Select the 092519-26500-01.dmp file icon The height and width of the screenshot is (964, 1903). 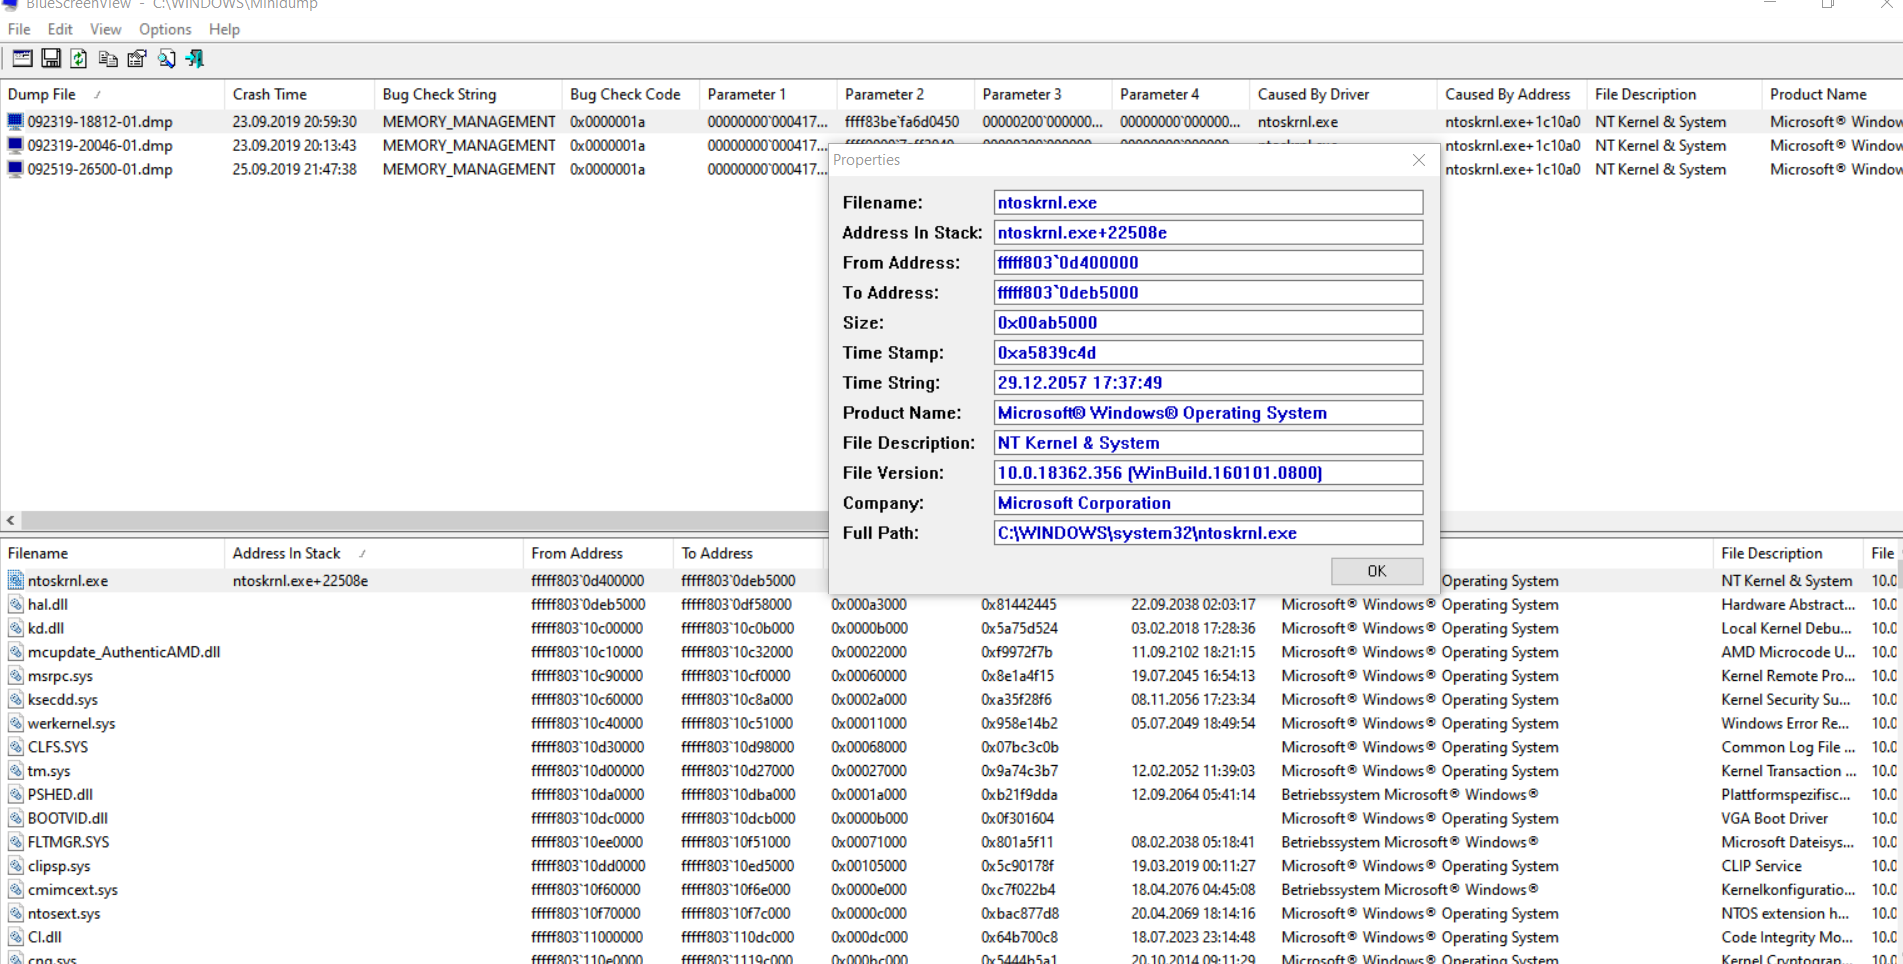[15, 170]
